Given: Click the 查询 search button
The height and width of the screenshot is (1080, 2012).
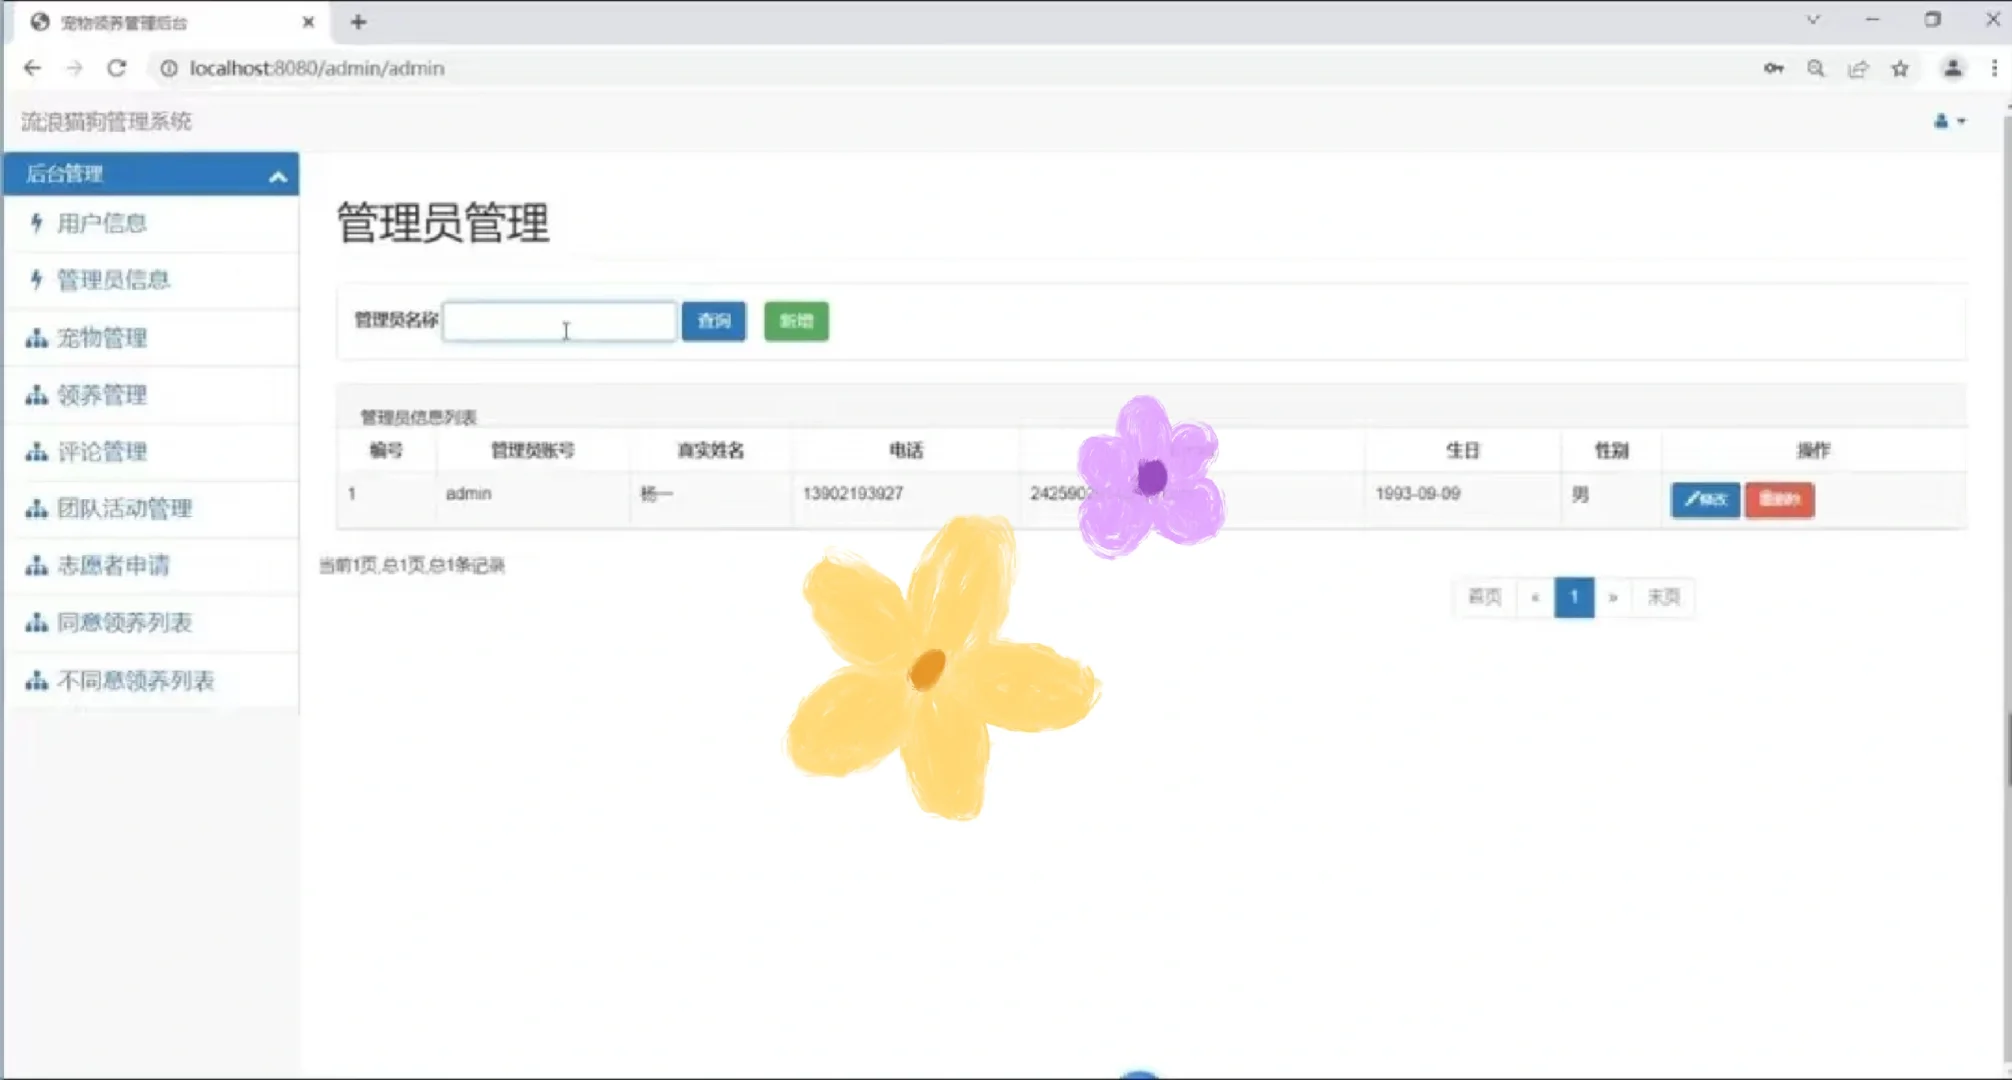Looking at the screenshot, I should [713, 322].
